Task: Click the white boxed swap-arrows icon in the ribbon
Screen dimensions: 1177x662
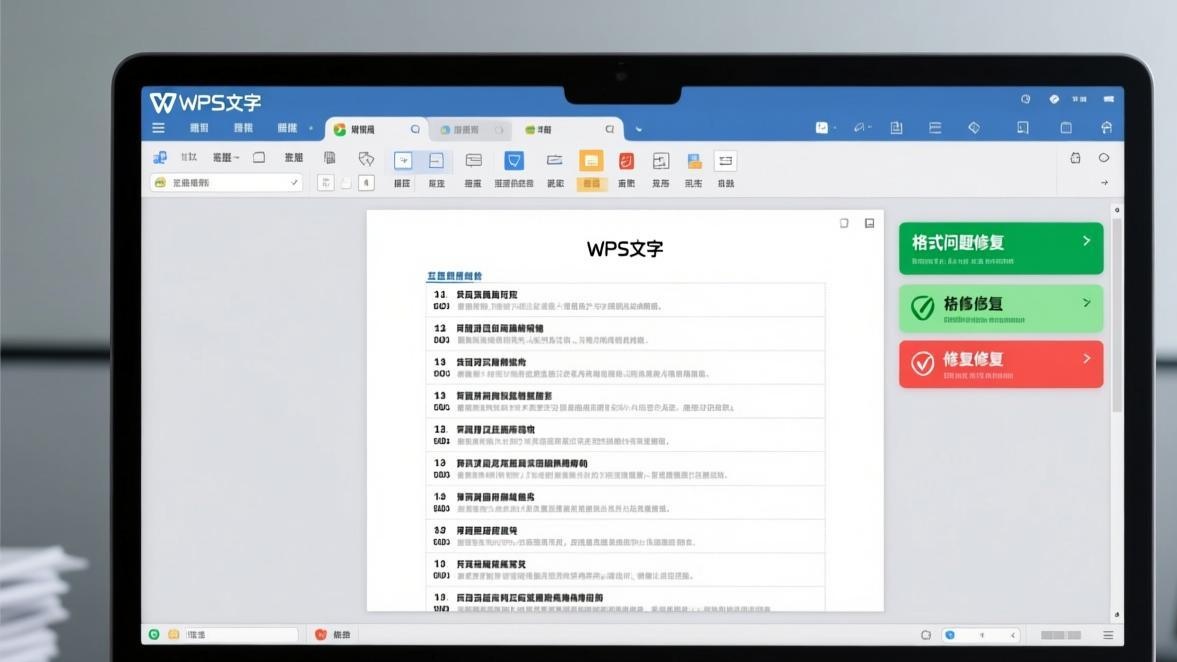Action: click(x=726, y=161)
